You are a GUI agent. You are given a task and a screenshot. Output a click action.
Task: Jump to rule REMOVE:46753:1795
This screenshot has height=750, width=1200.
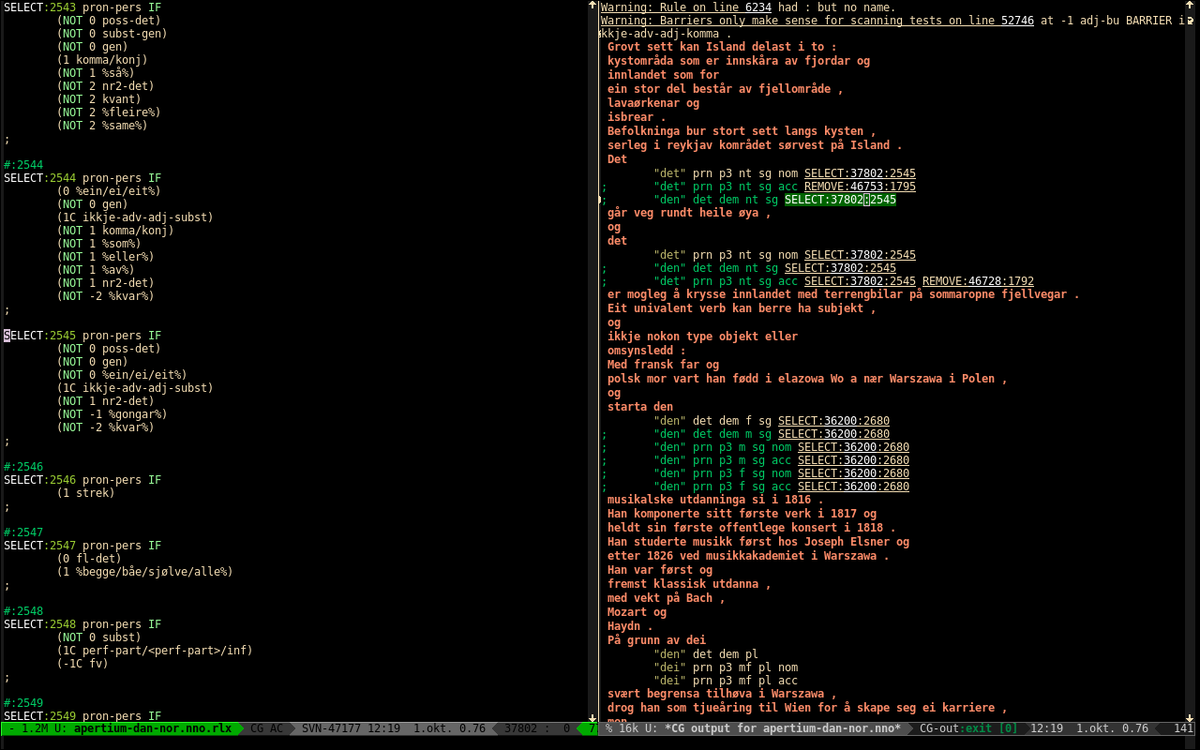[859, 186]
